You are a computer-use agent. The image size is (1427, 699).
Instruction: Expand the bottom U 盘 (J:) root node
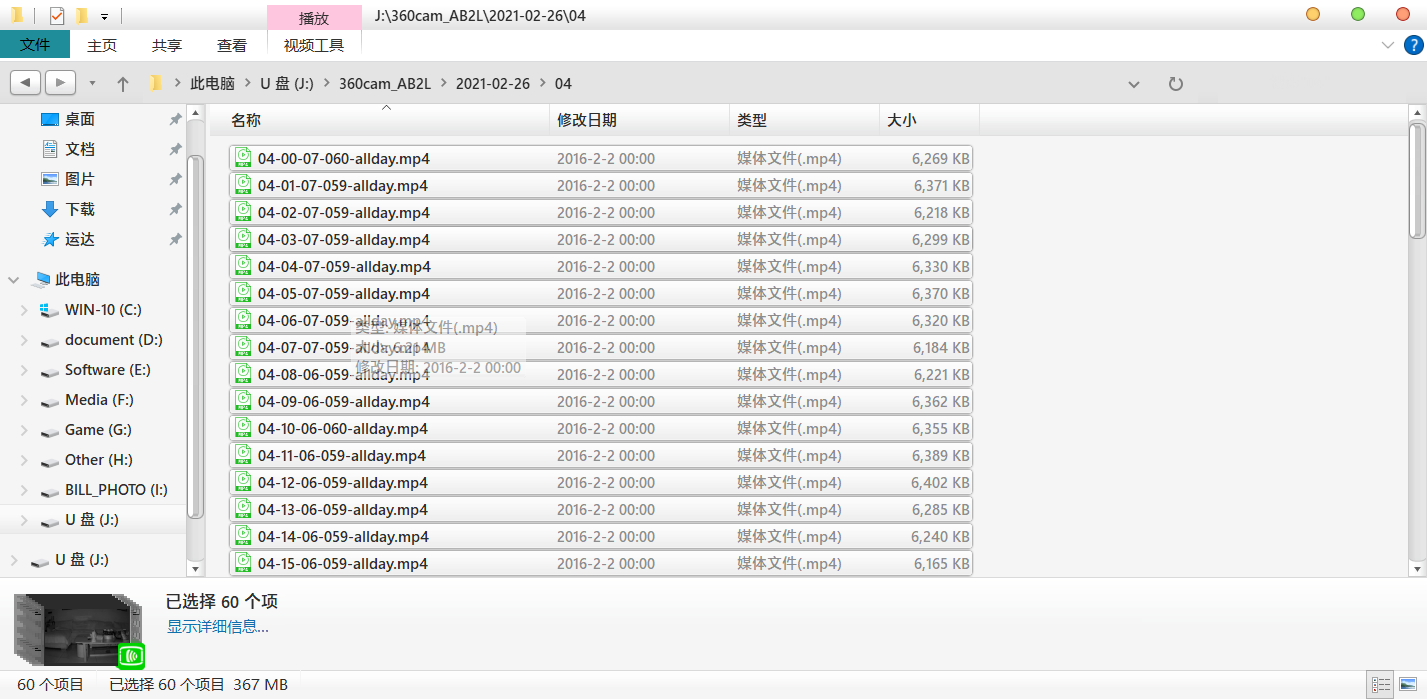(14, 560)
